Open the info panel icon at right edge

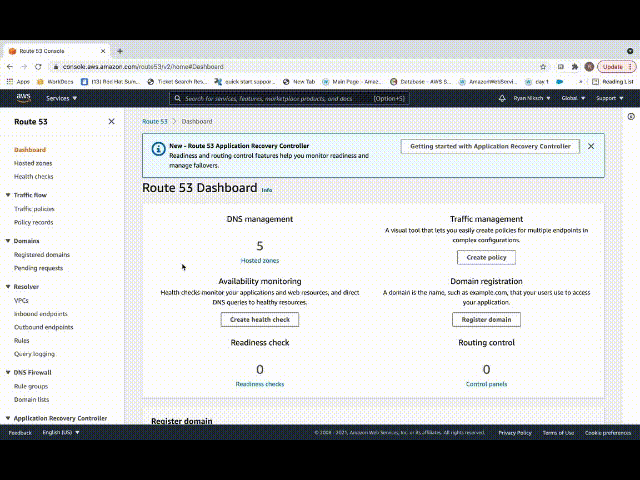tap(631, 117)
